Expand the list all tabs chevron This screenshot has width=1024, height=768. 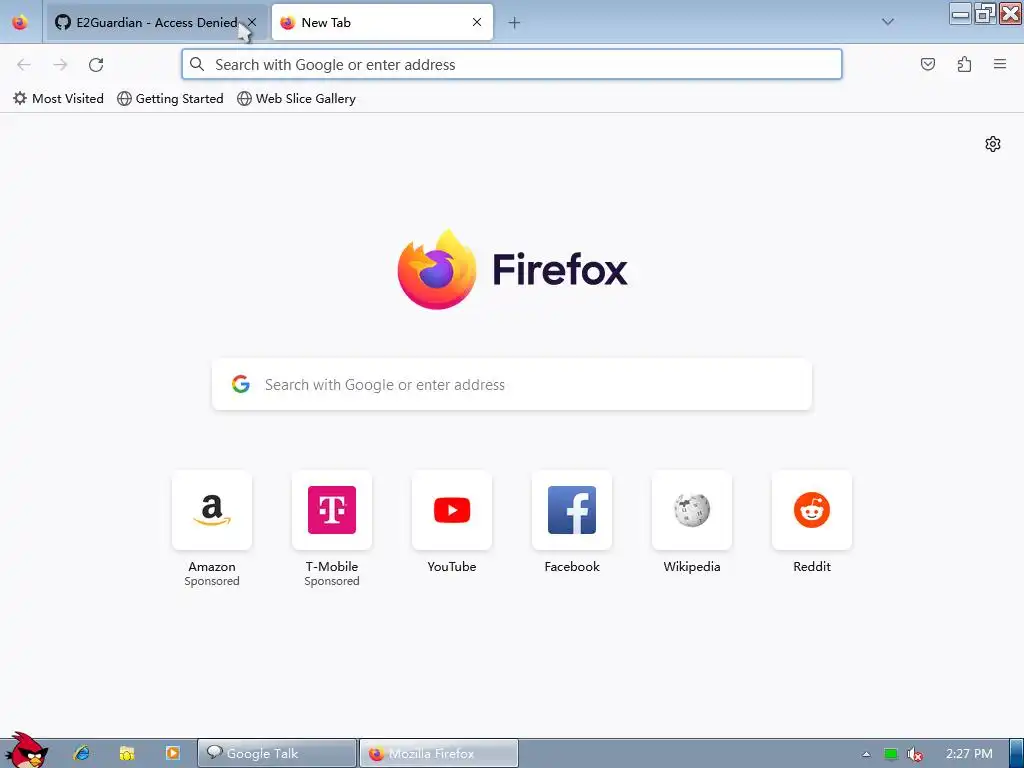pyautogui.click(x=888, y=22)
